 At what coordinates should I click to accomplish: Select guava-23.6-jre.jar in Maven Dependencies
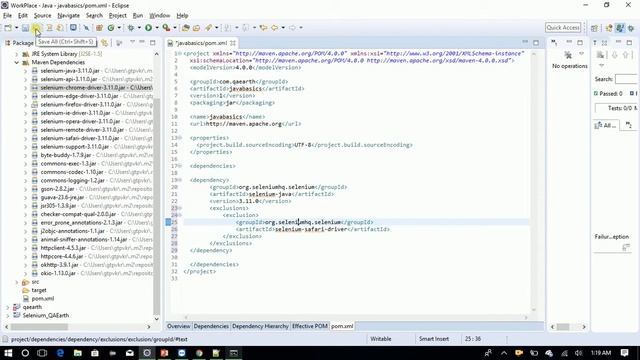[x=62, y=197]
